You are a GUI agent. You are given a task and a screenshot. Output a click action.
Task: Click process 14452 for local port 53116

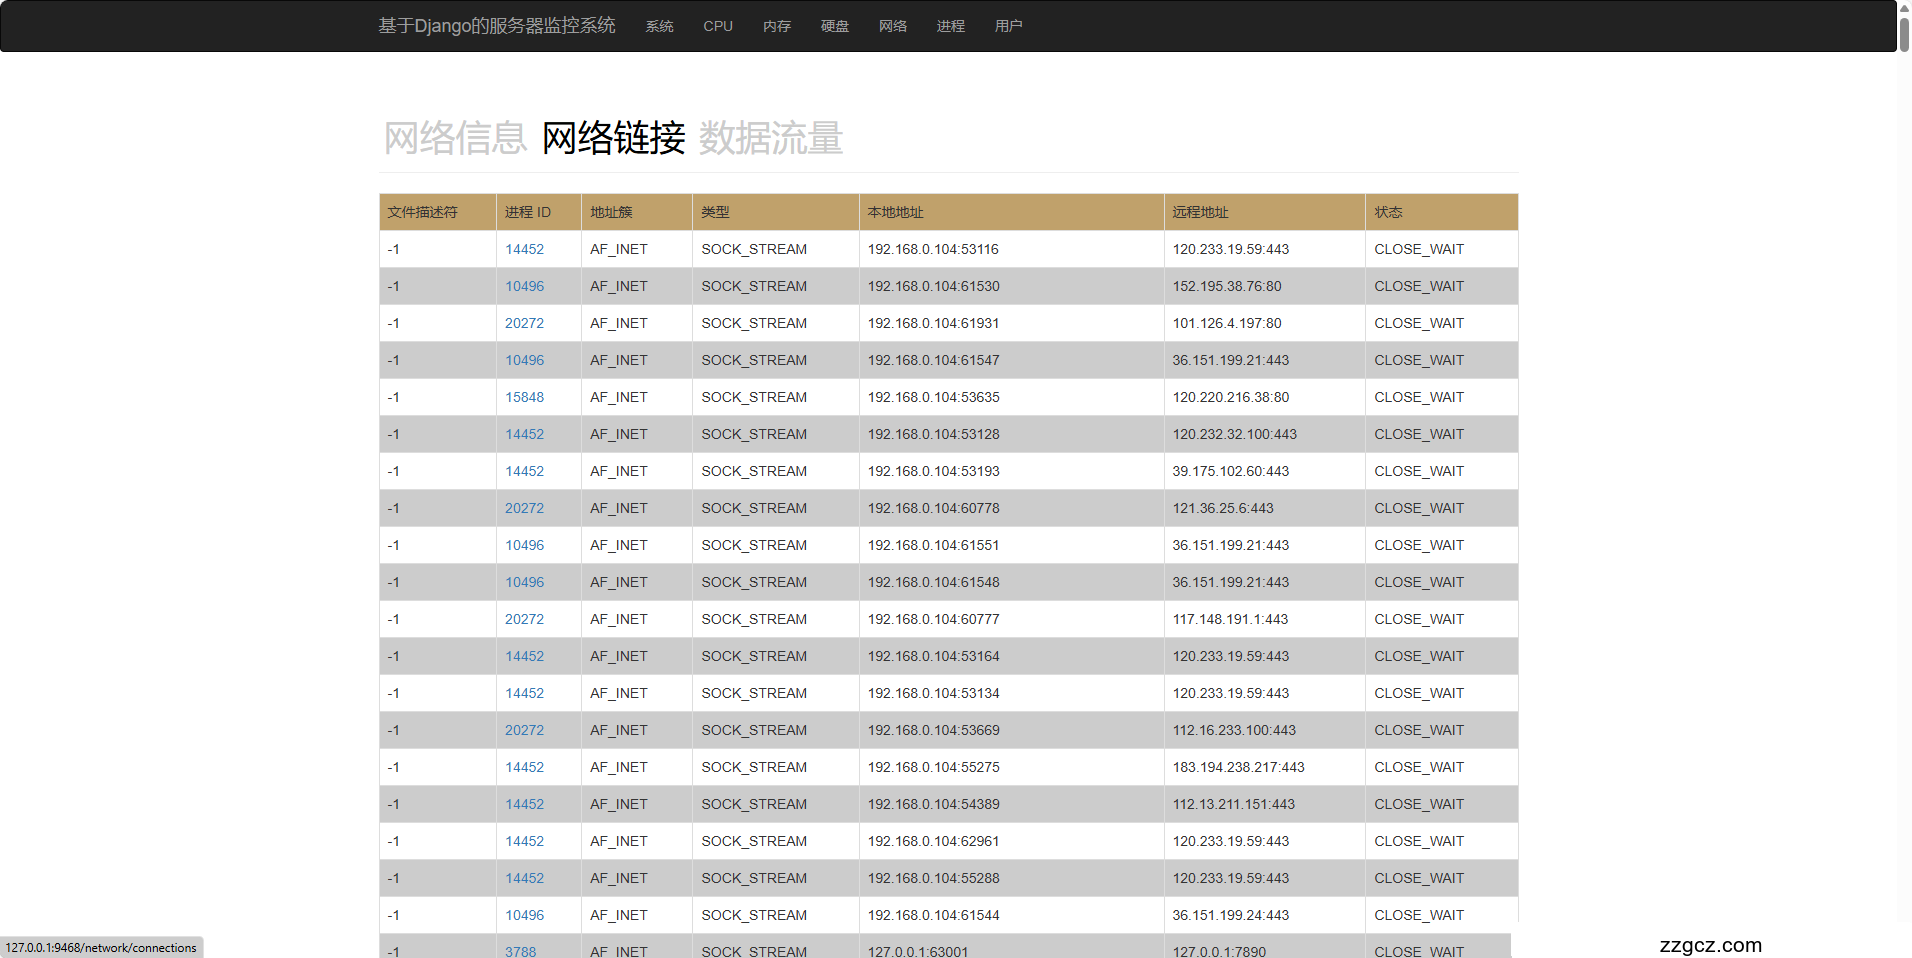point(524,249)
